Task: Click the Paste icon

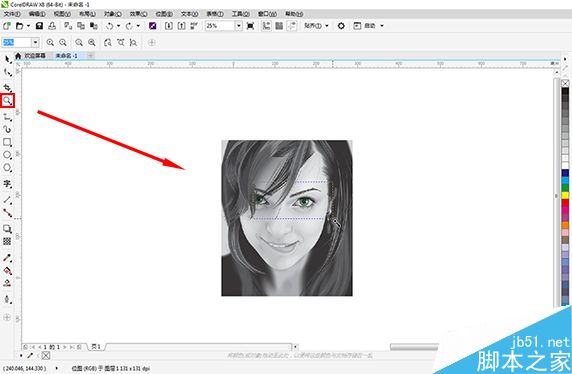Action: (x=94, y=26)
